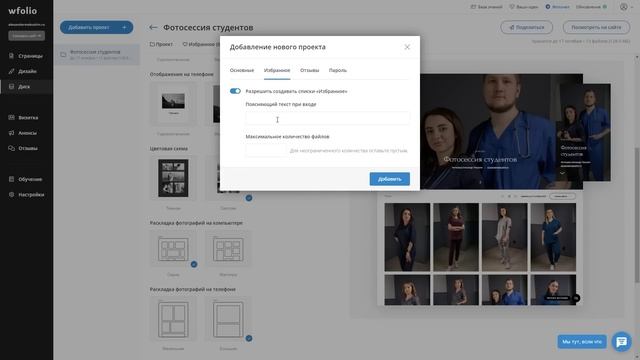This screenshot has height=360, width=640.
Task: Focus the Максимальное количество файлов field
Action: point(266,150)
